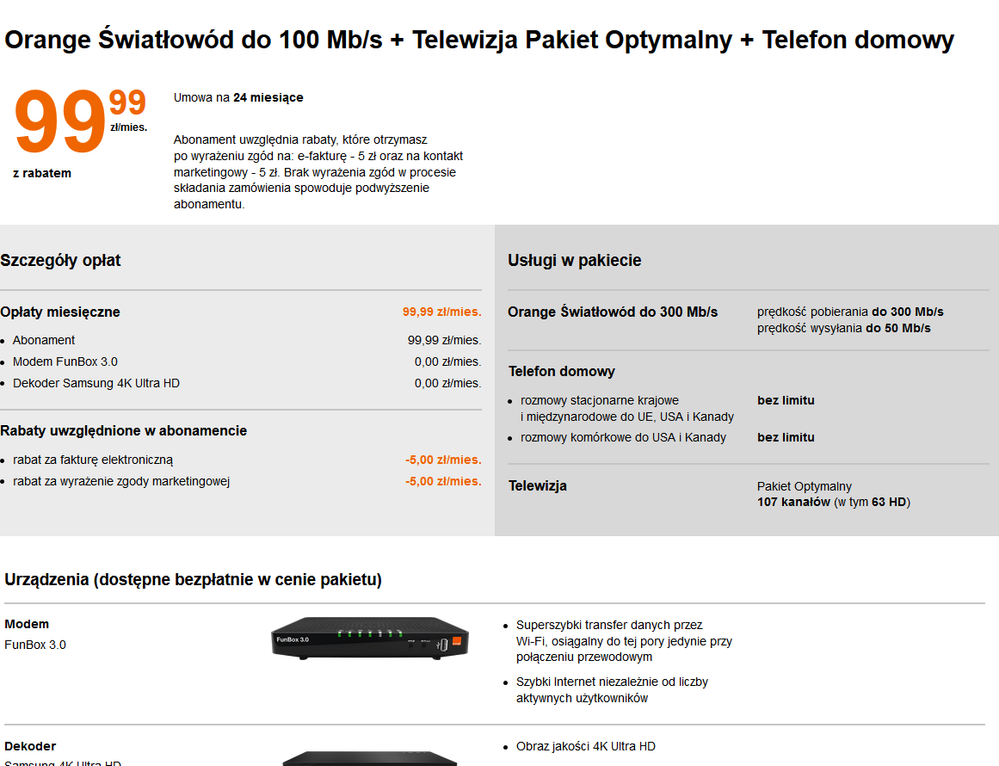Click the 'Orange Światłowód do 300 Mb/s' service label
The height and width of the screenshot is (766, 999).
[612, 312]
